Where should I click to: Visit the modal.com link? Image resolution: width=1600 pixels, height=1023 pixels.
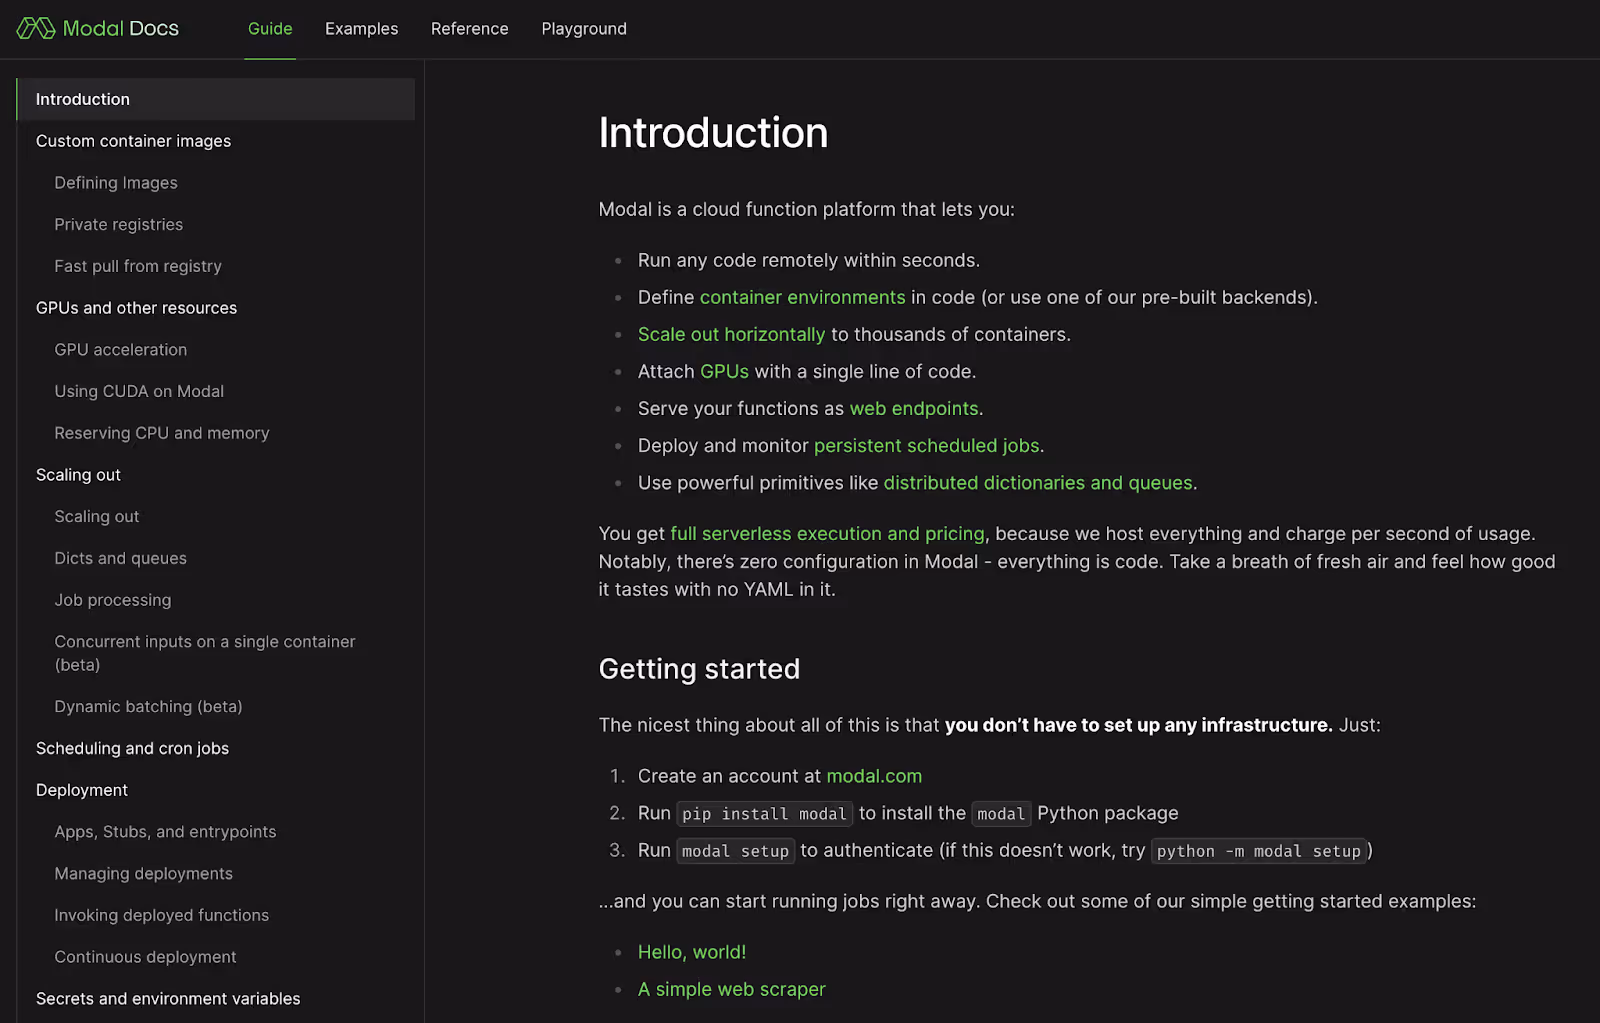click(874, 776)
